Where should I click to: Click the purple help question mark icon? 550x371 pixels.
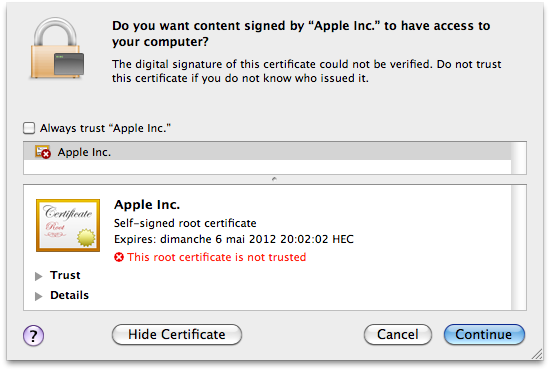click(x=33, y=336)
